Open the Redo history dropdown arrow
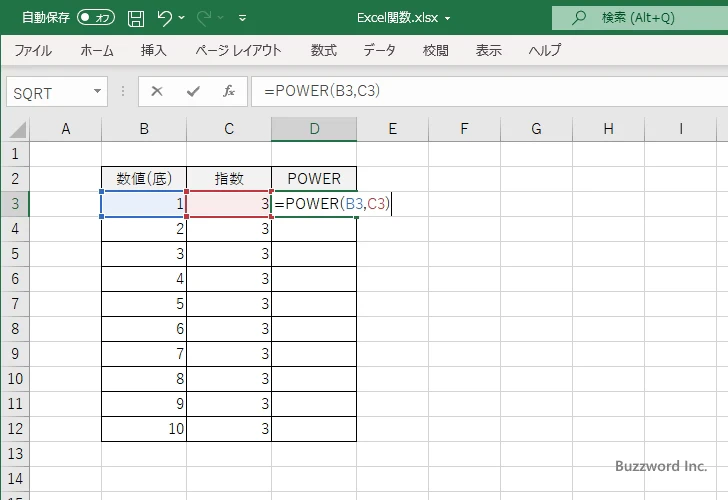 (x=221, y=18)
